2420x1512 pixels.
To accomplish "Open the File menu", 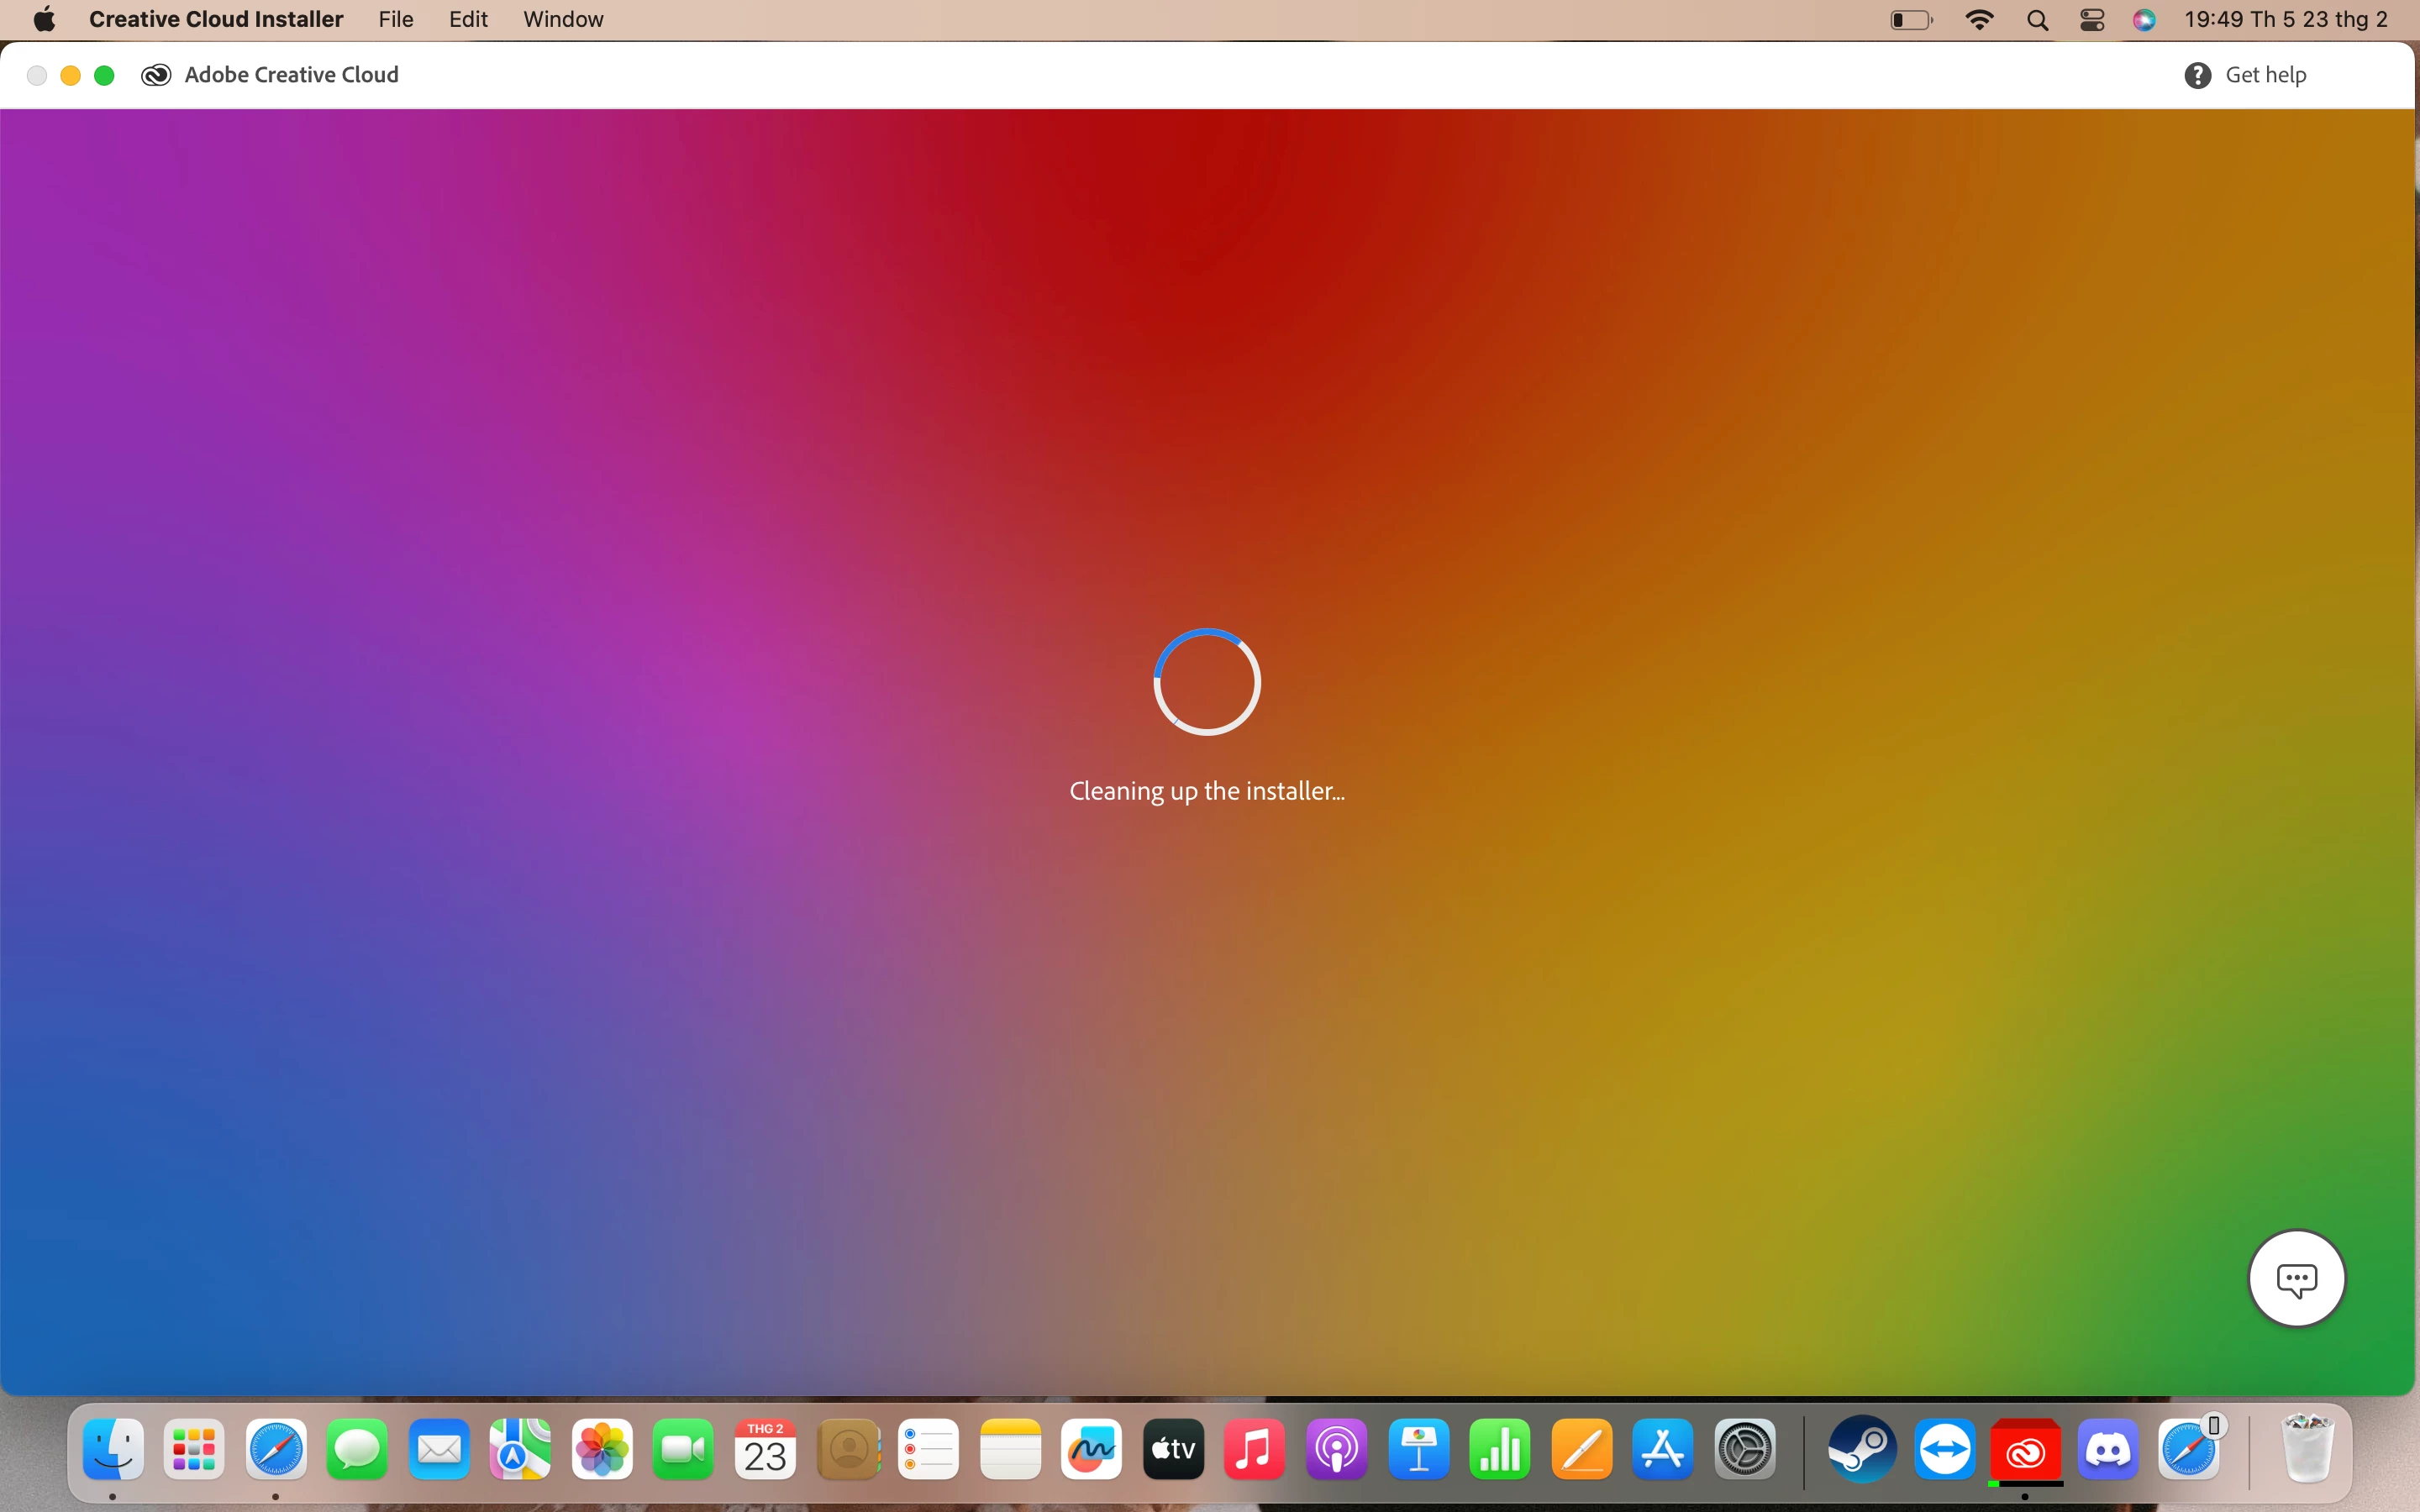I will [396, 19].
